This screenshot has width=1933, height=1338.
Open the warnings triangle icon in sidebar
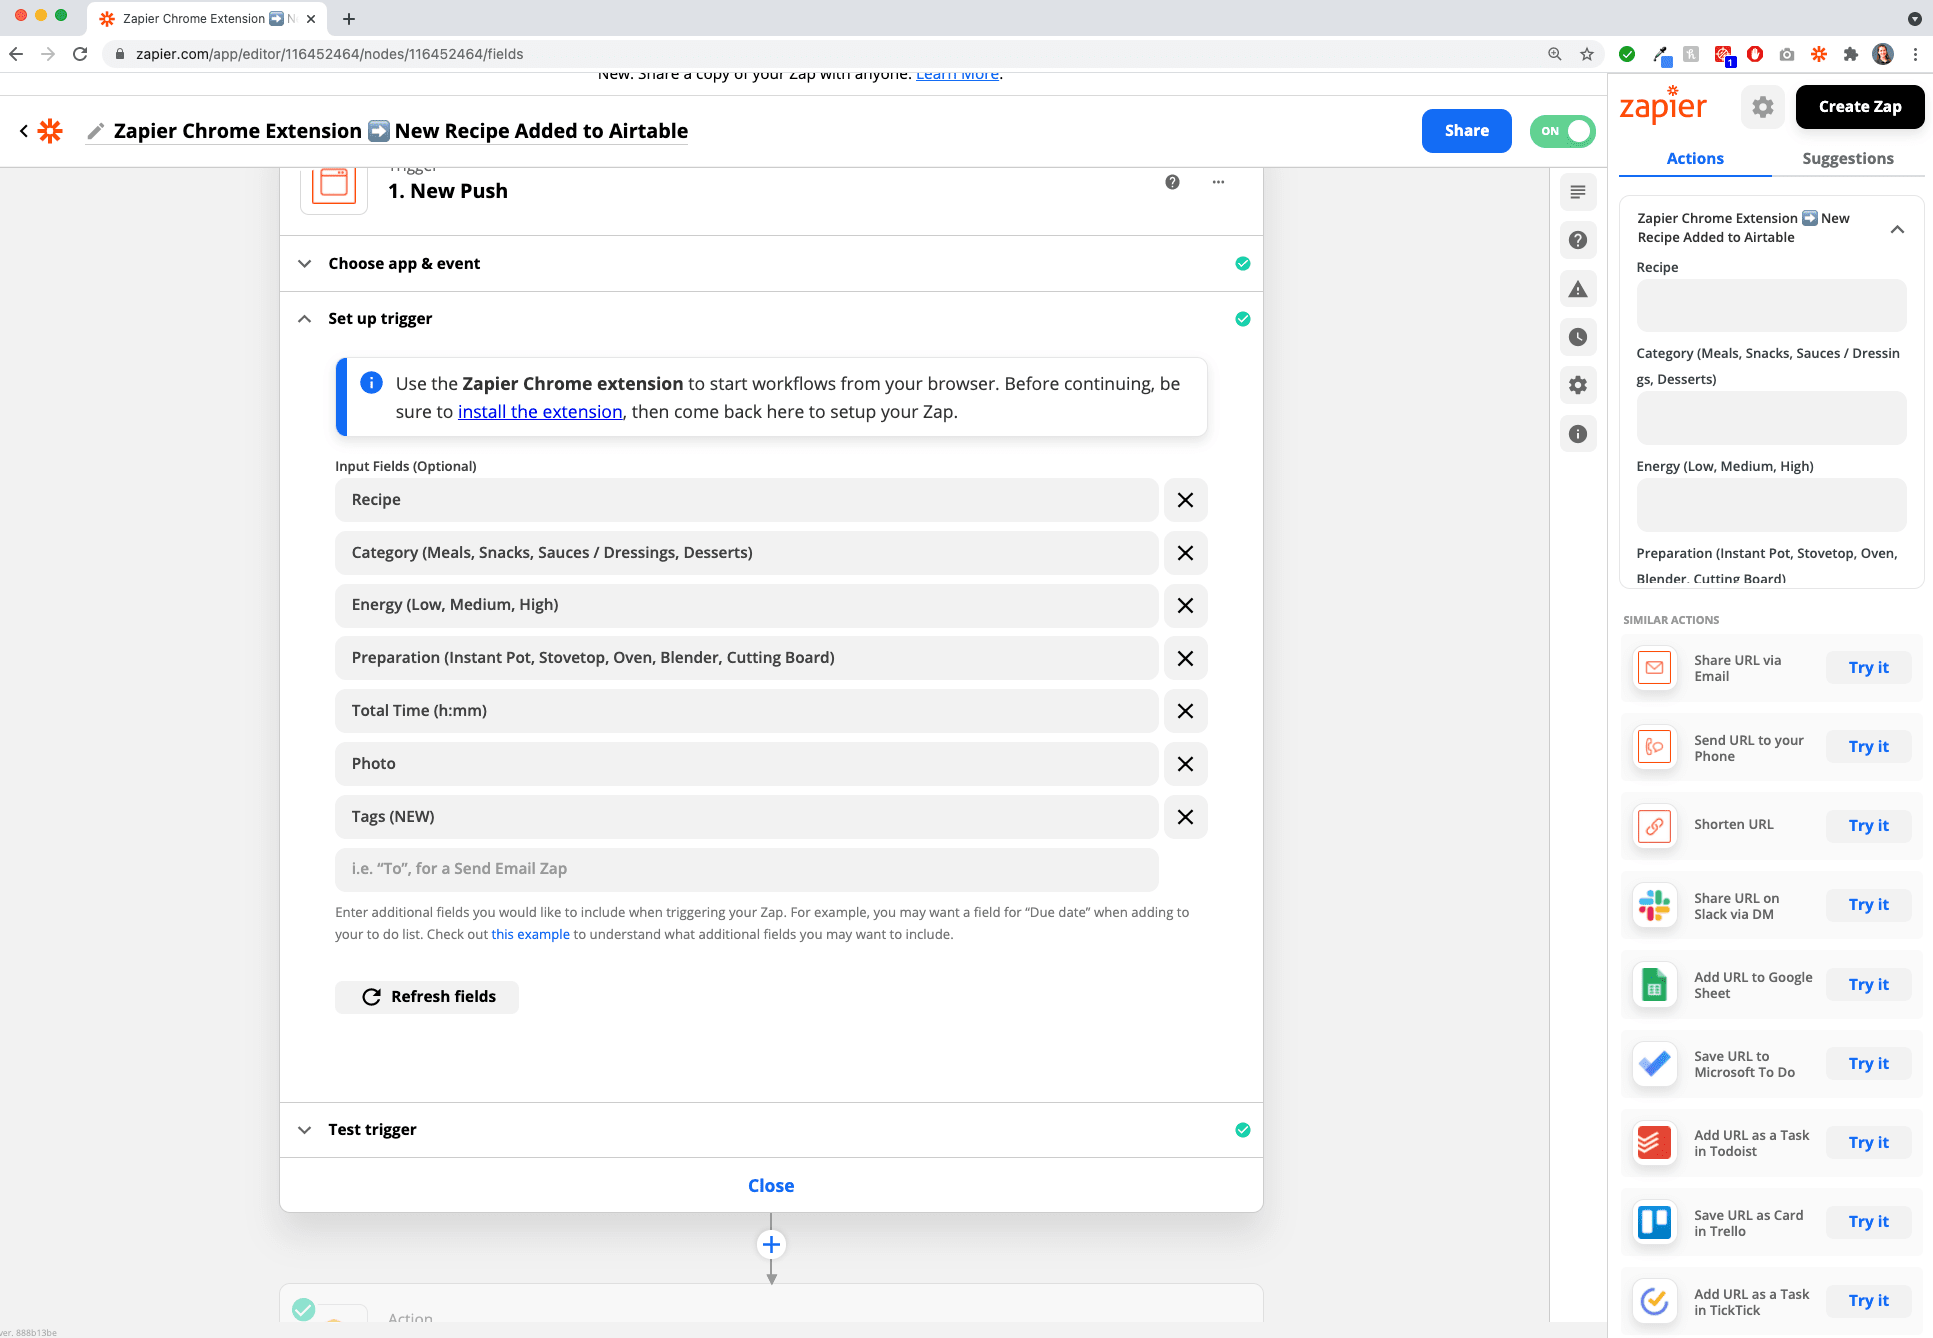click(x=1577, y=289)
